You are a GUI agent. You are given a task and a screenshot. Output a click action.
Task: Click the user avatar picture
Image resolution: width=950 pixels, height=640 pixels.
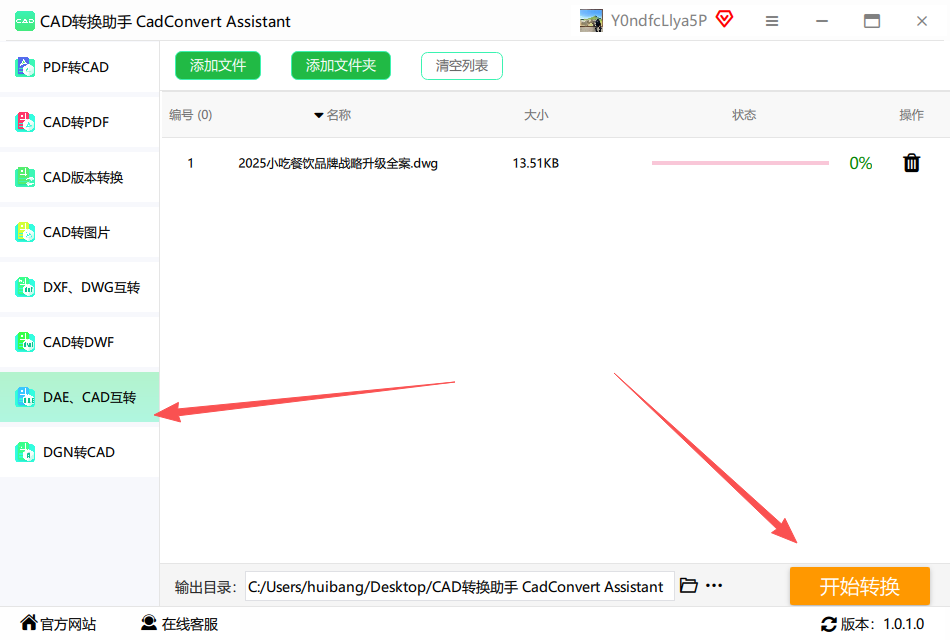591,21
